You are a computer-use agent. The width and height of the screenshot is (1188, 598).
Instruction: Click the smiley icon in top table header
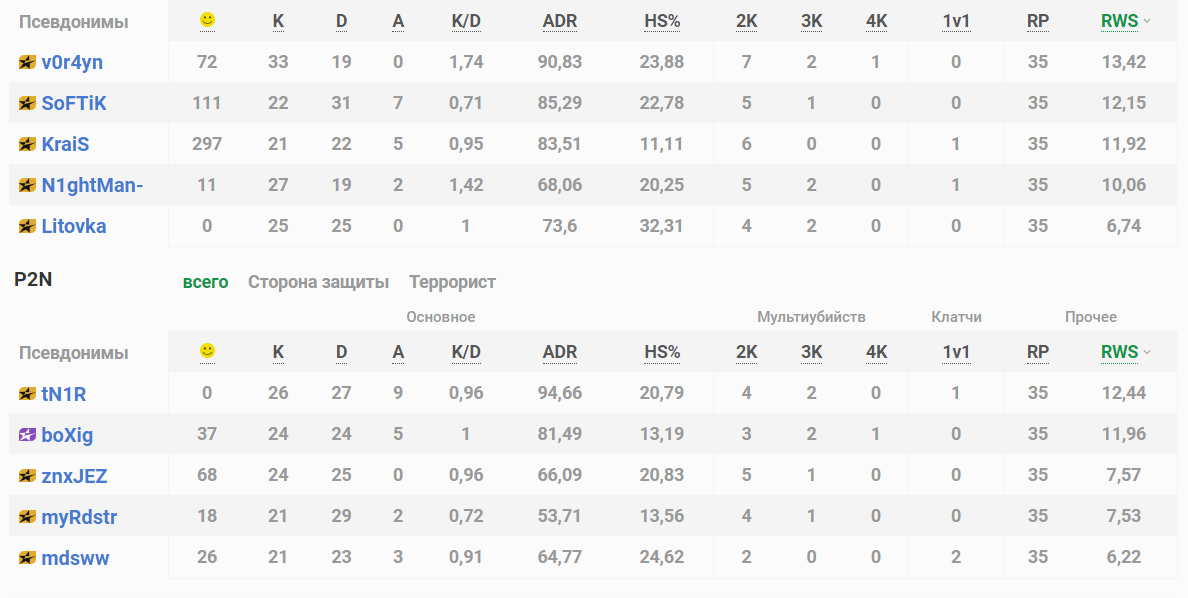(x=207, y=20)
